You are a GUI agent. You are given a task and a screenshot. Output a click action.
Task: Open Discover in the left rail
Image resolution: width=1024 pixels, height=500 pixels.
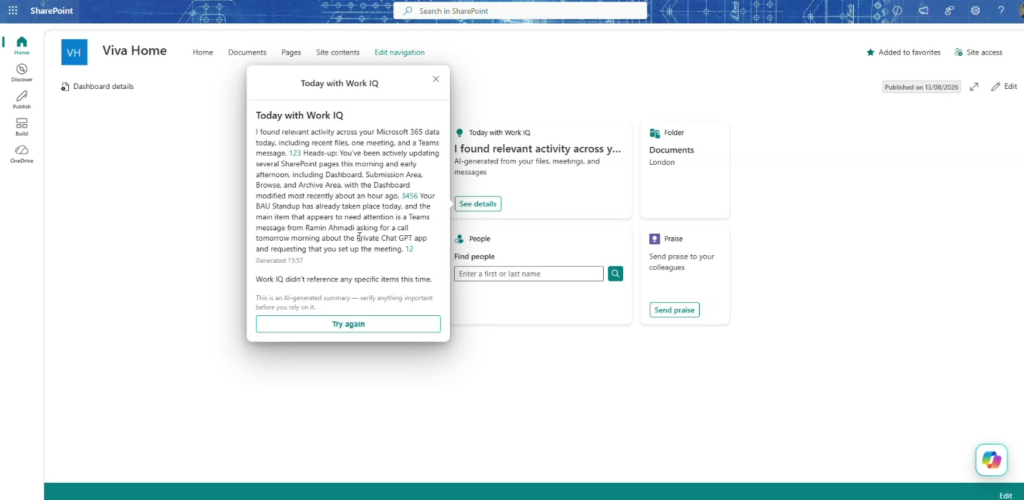(22, 72)
